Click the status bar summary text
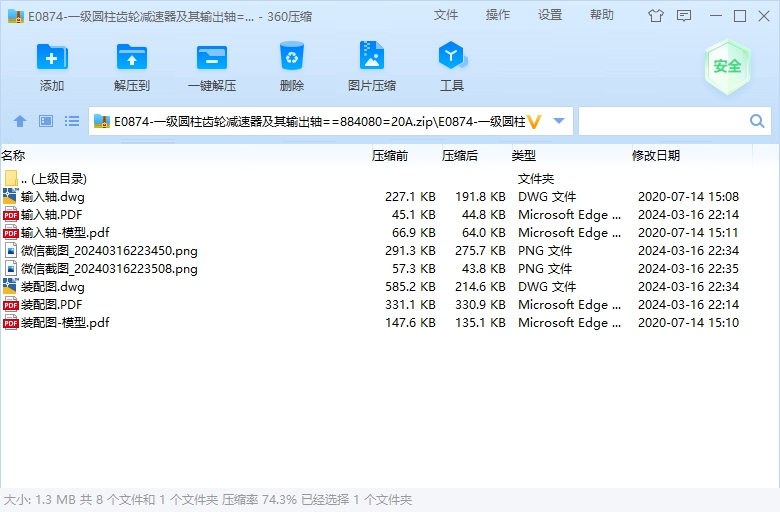780x512 pixels. point(208,500)
